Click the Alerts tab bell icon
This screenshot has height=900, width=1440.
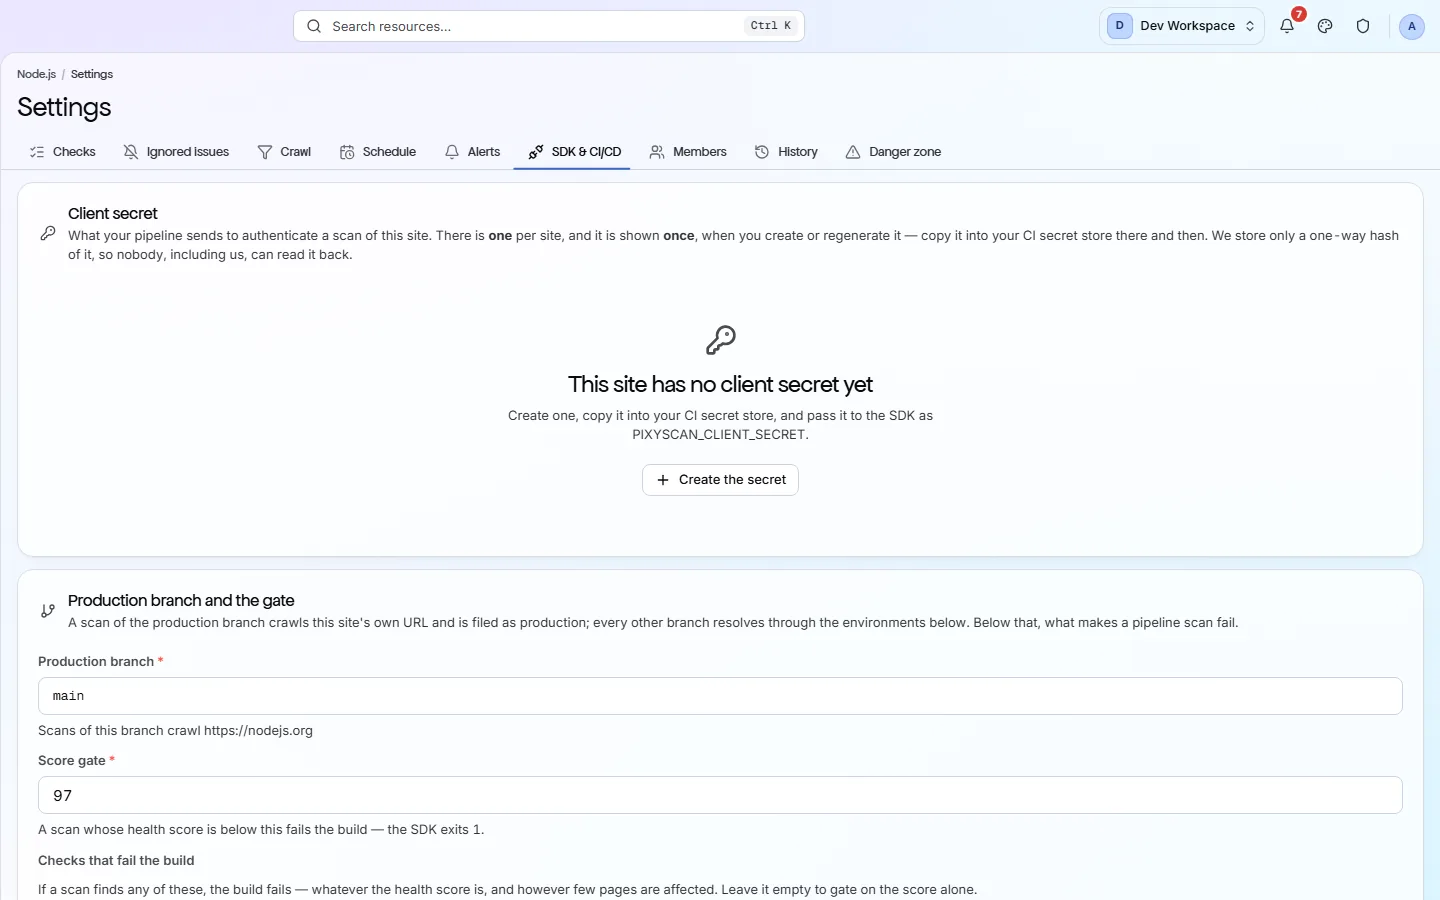pos(452,152)
